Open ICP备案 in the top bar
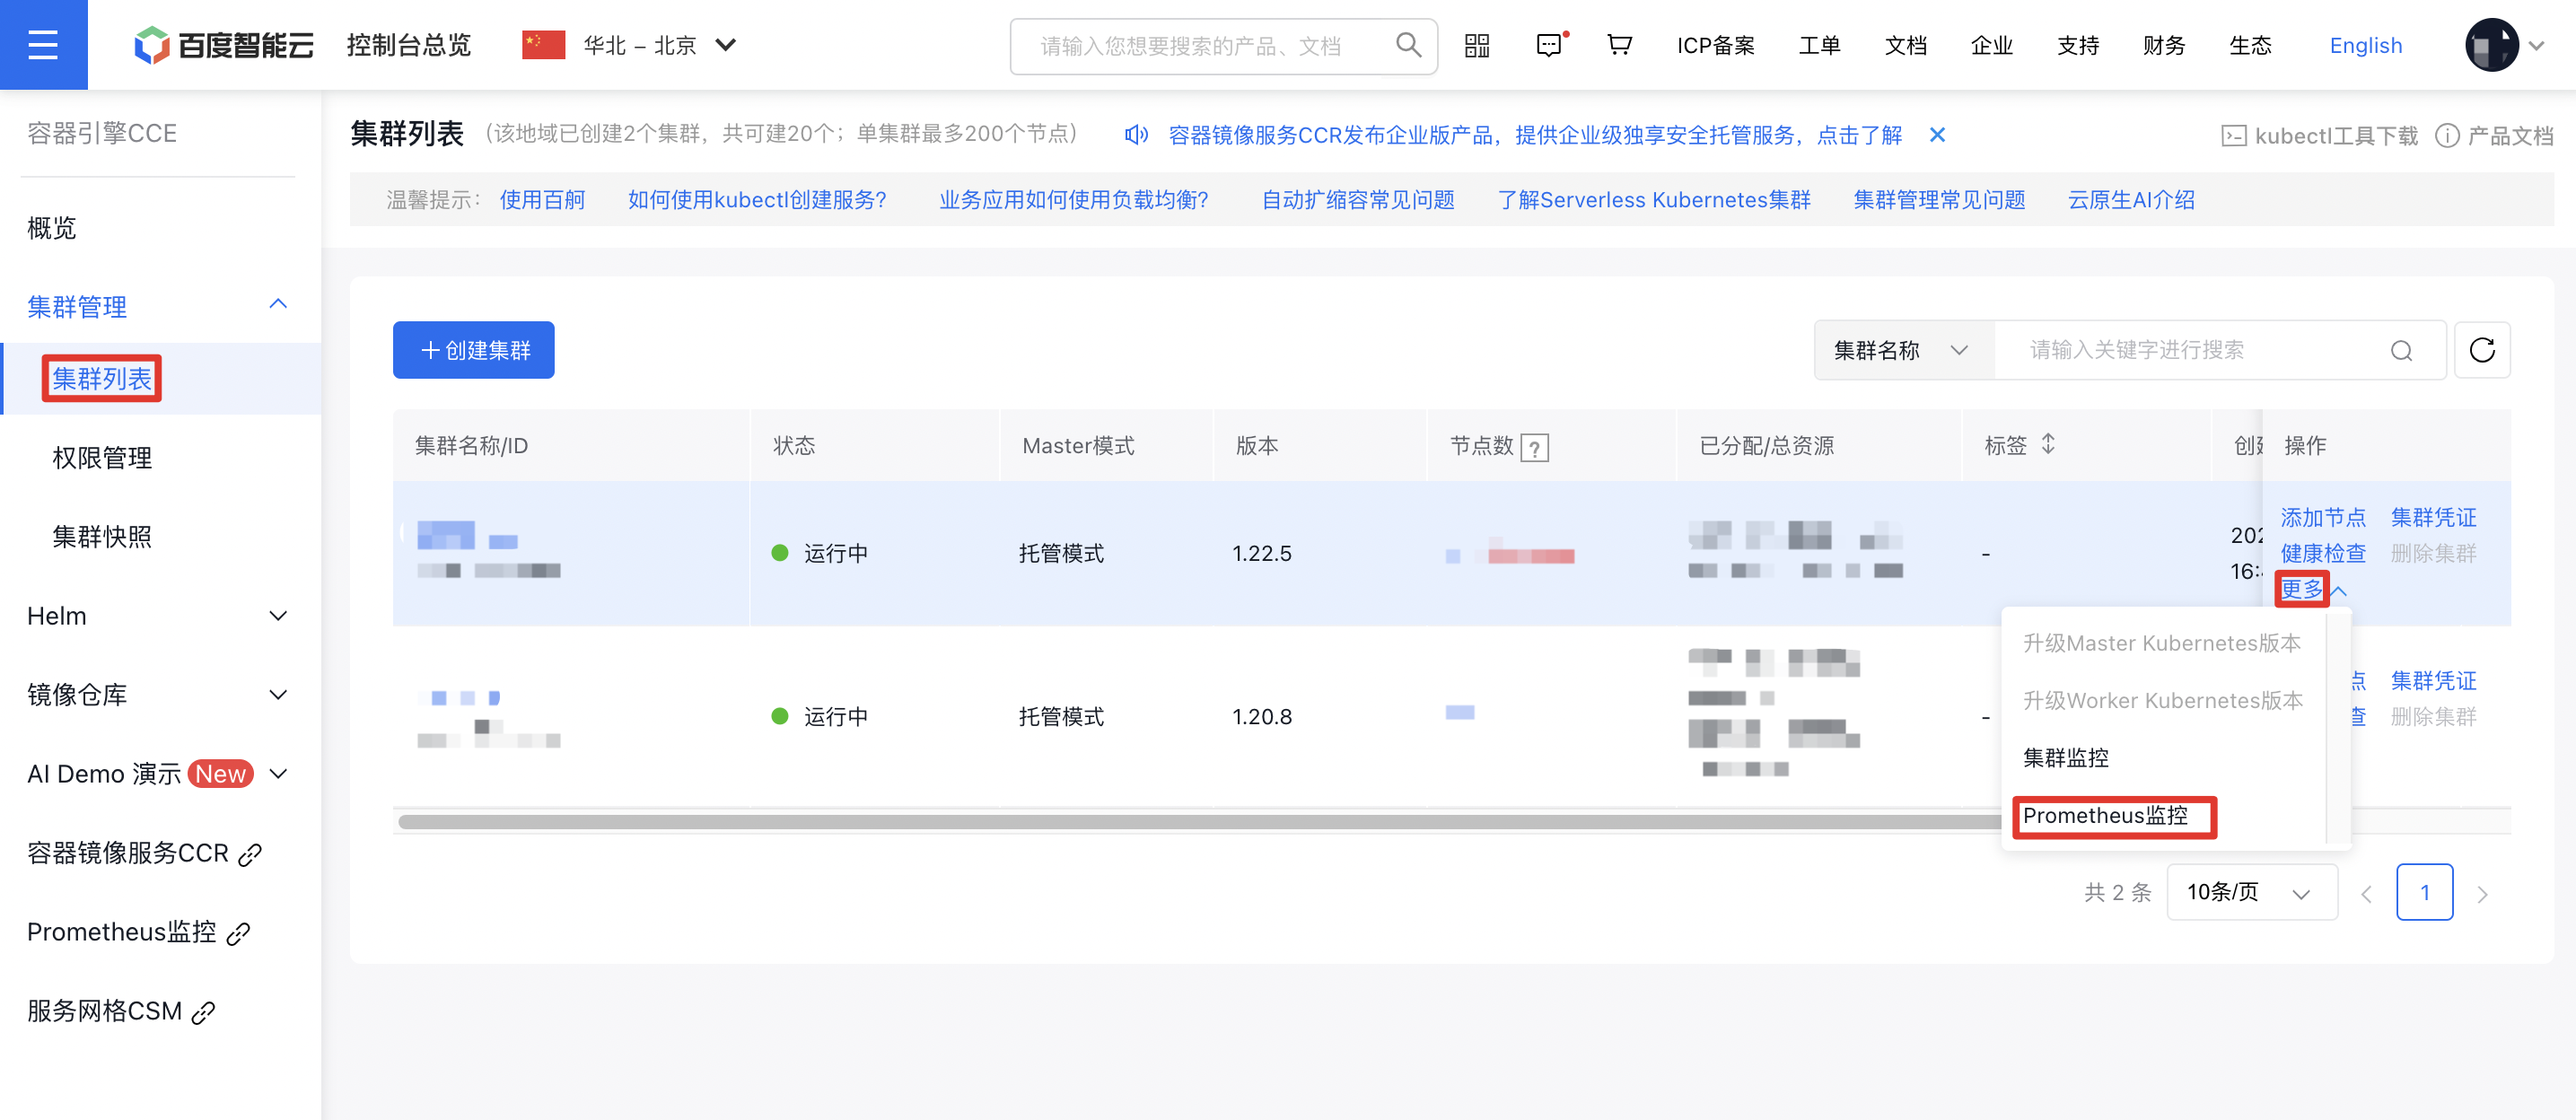Screen dimensions: 2576x1120 (x=1716, y=45)
